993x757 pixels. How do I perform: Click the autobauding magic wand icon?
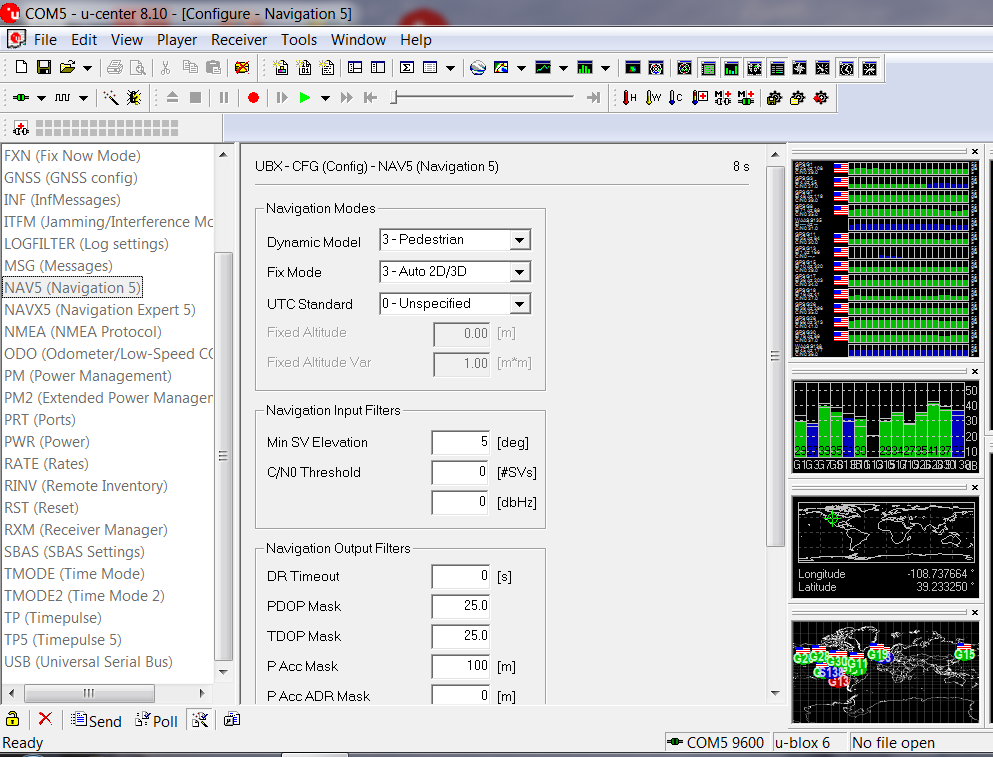click(110, 98)
